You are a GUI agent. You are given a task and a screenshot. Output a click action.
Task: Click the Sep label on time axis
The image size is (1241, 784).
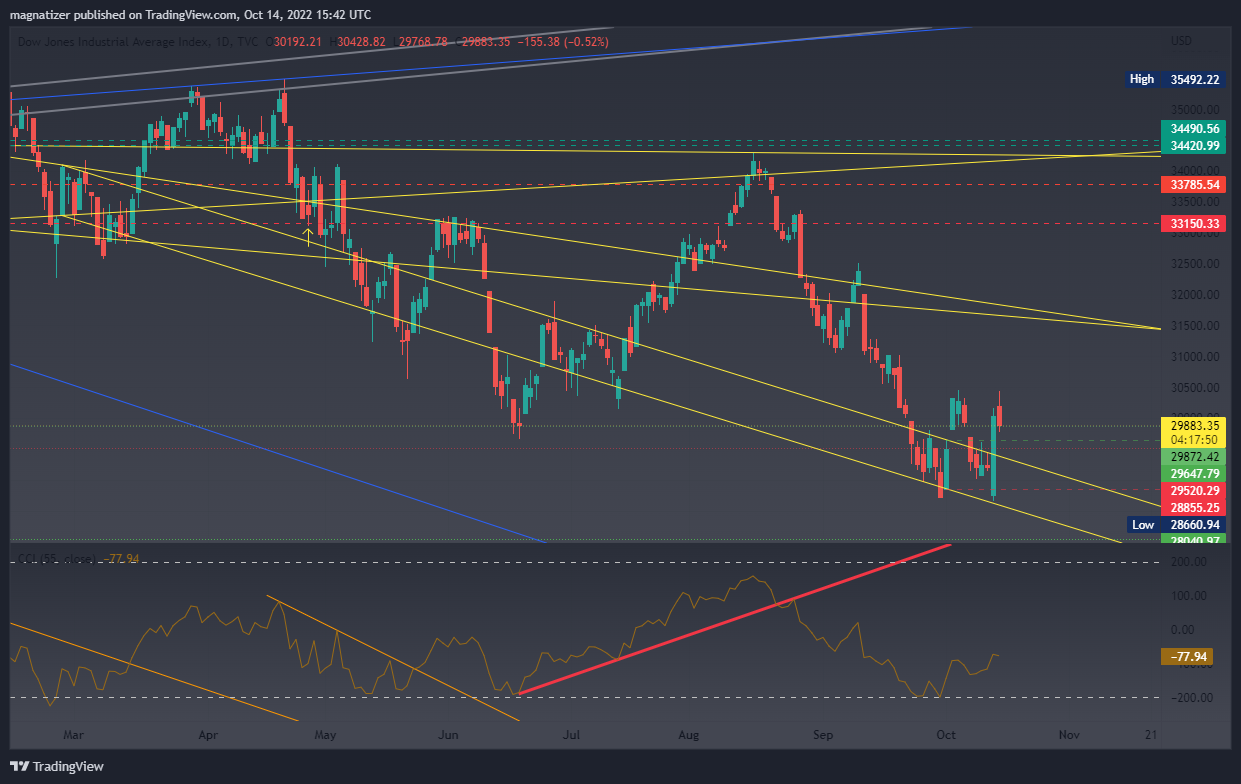coord(823,735)
